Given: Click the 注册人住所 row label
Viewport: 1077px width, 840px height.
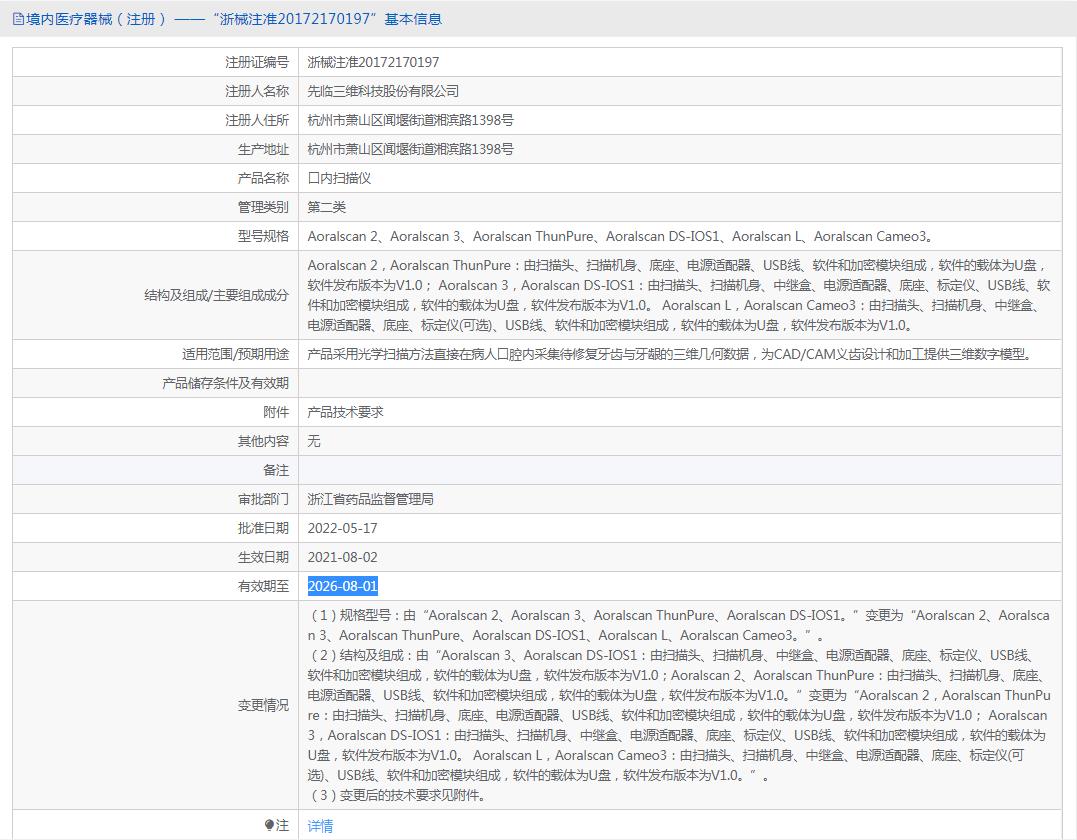Looking at the screenshot, I should [x=257, y=120].
